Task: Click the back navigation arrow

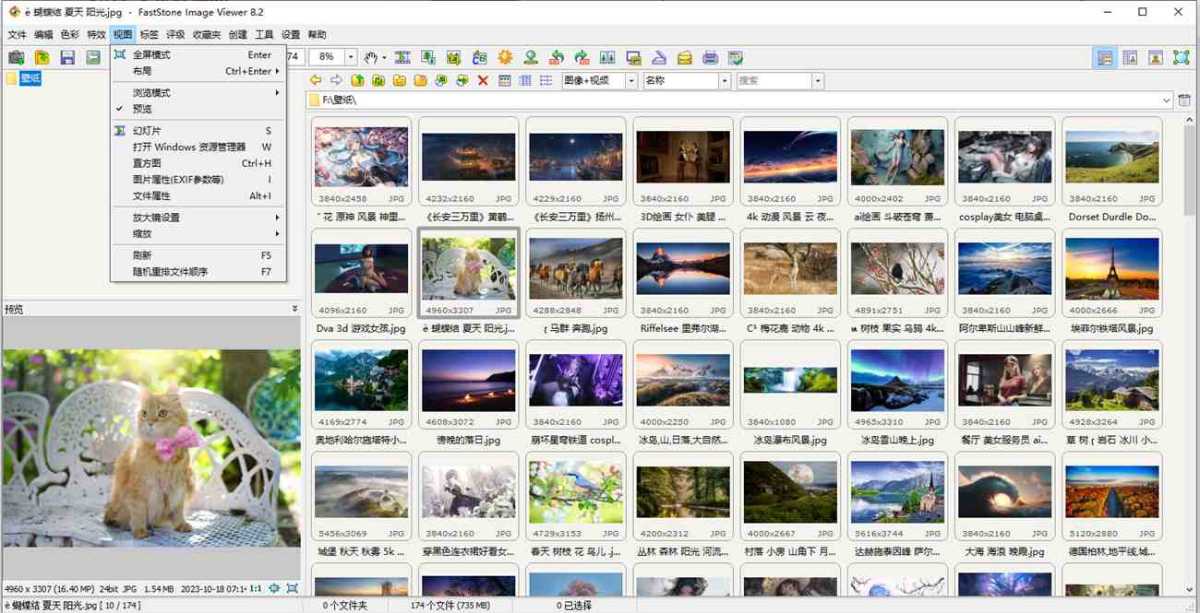Action: pyautogui.click(x=314, y=80)
